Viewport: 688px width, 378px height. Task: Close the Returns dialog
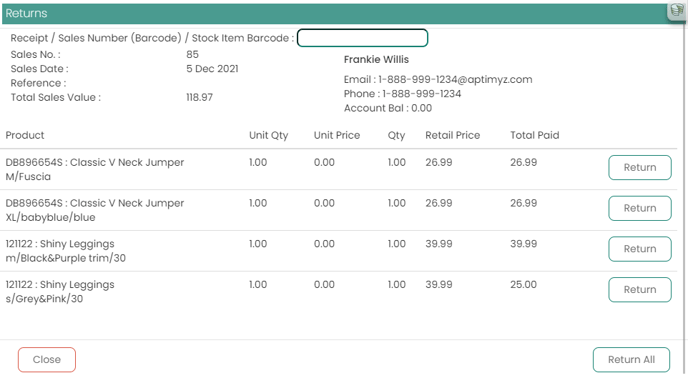47,360
